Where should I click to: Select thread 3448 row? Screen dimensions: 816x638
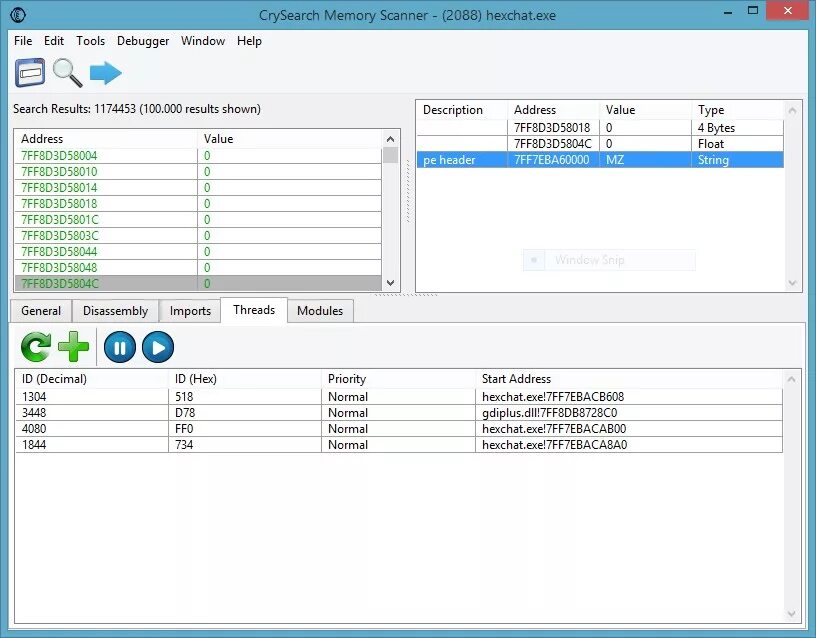point(399,413)
